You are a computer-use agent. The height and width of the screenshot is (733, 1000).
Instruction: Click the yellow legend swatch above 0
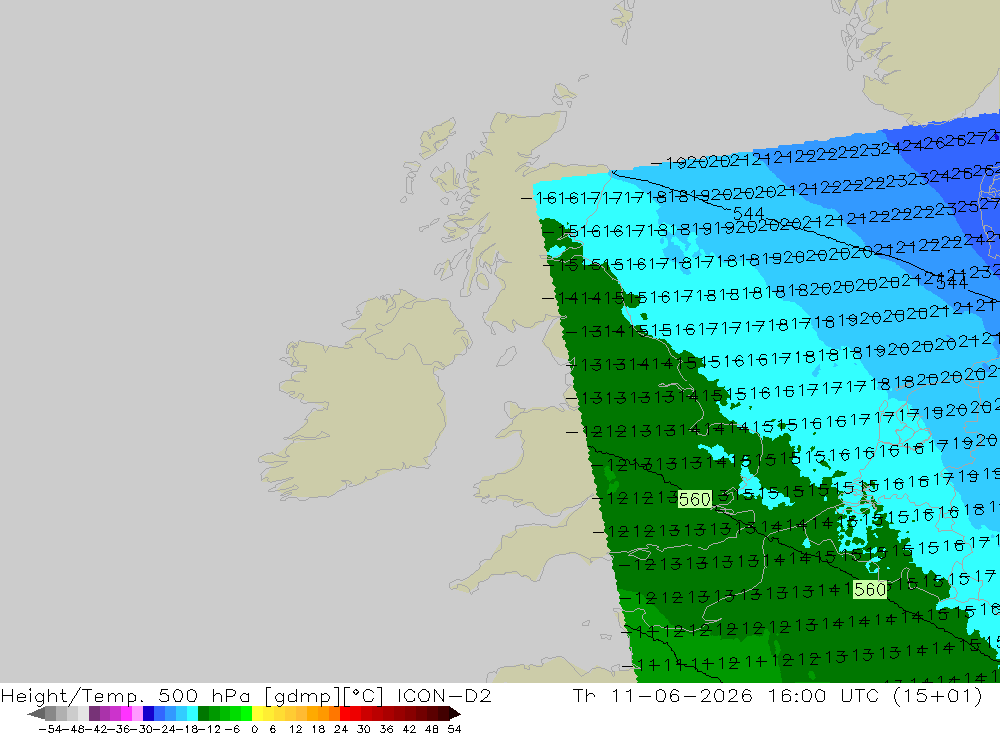(258, 713)
